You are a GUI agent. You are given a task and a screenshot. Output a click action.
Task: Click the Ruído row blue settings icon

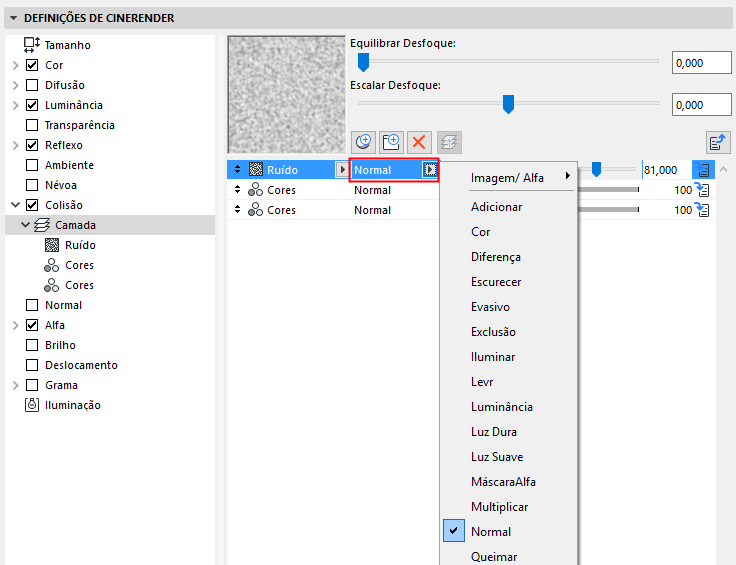[x=703, y=169]
